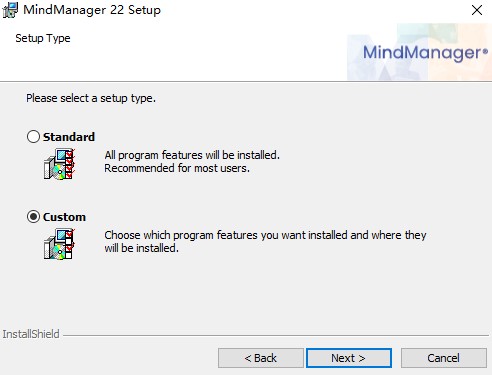Click the Custom setup installer icon
This screenshot has height=375, width=492.
coord(59,244)
